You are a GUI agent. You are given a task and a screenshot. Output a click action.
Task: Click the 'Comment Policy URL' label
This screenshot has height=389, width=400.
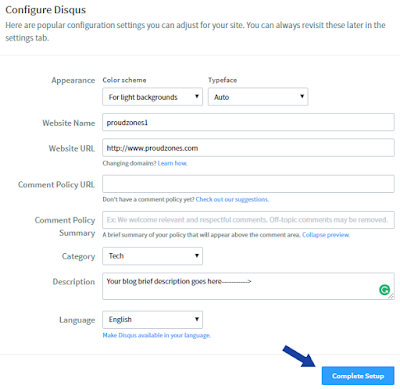pos(56,185)
